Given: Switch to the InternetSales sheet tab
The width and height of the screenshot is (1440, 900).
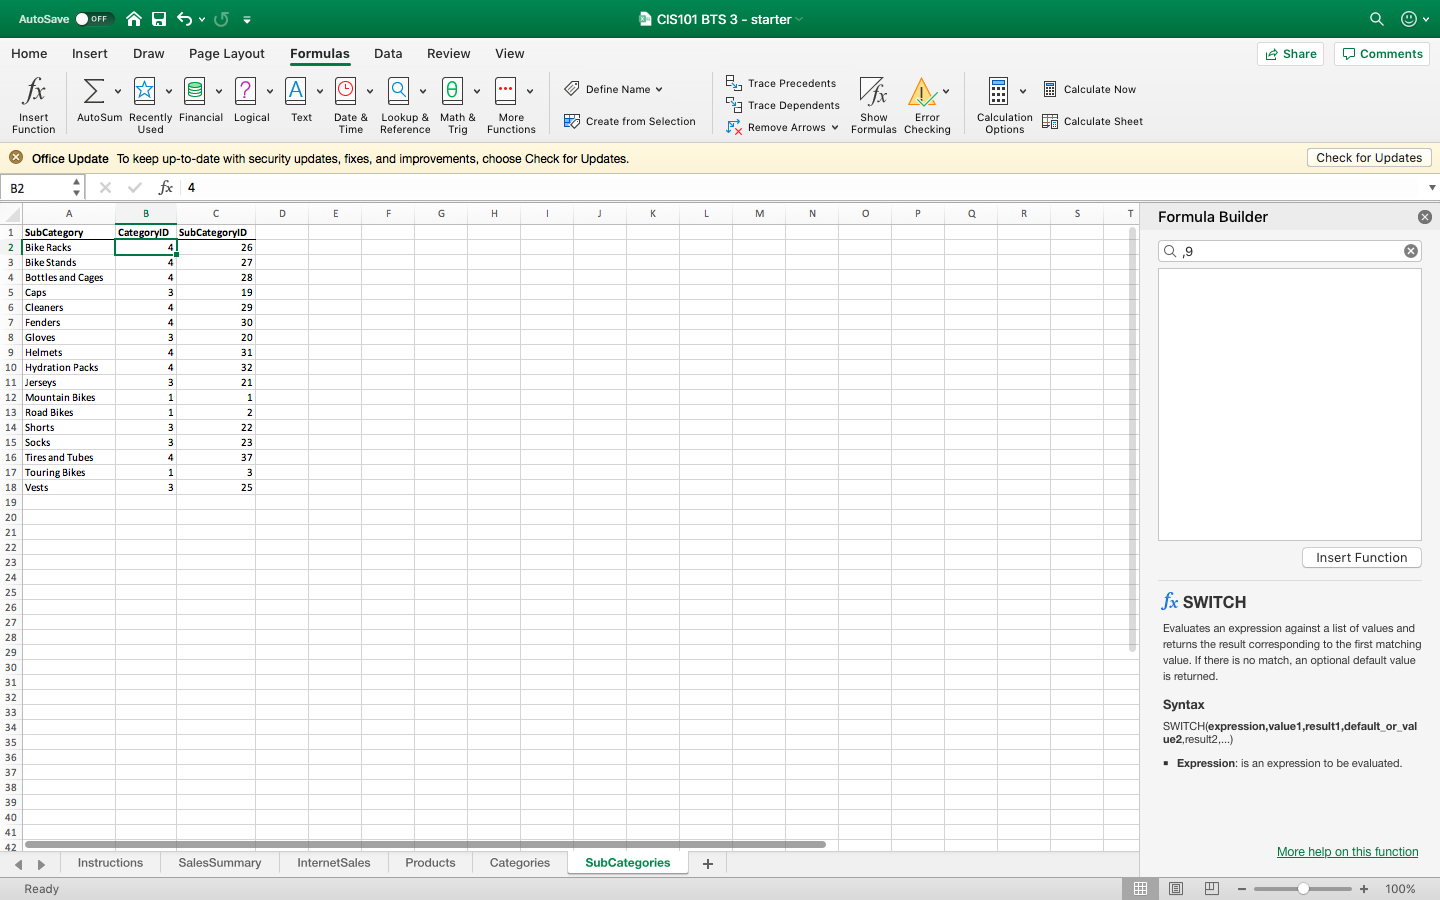Looking at the screenshot, I should [334, 863].
